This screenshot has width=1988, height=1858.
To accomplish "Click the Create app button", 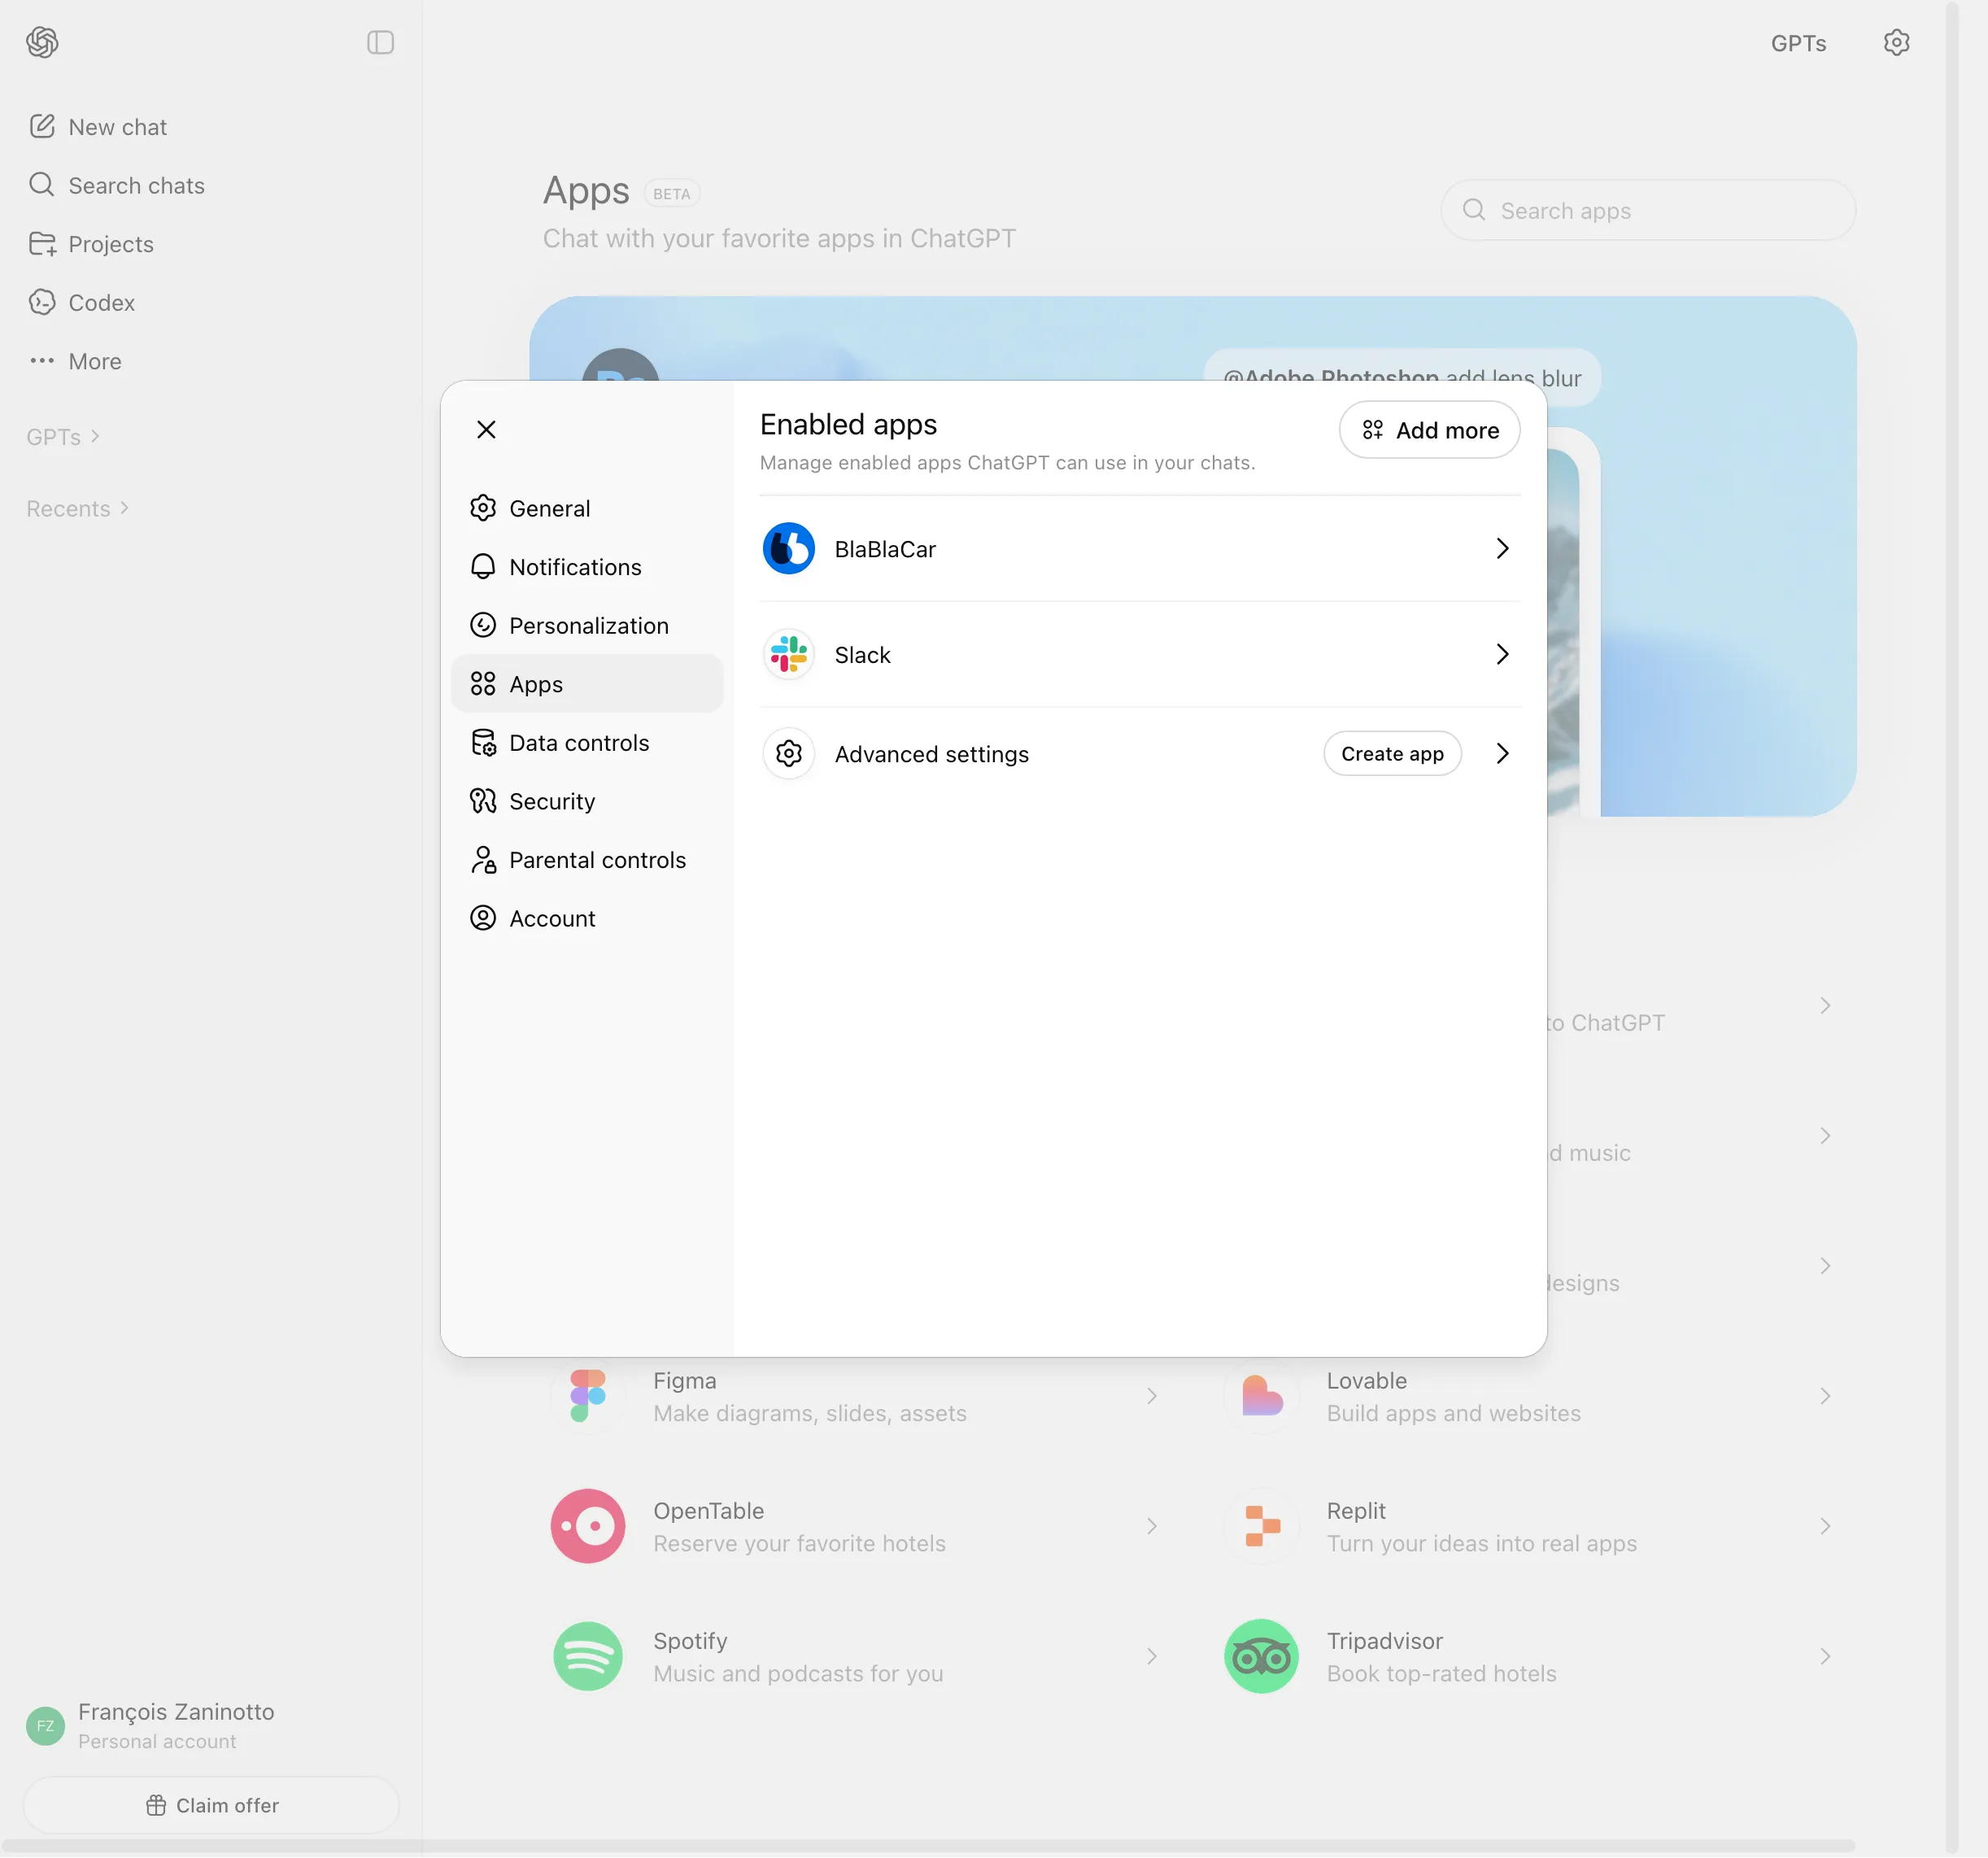I will pyautogui.click(x=1392, y=753).
